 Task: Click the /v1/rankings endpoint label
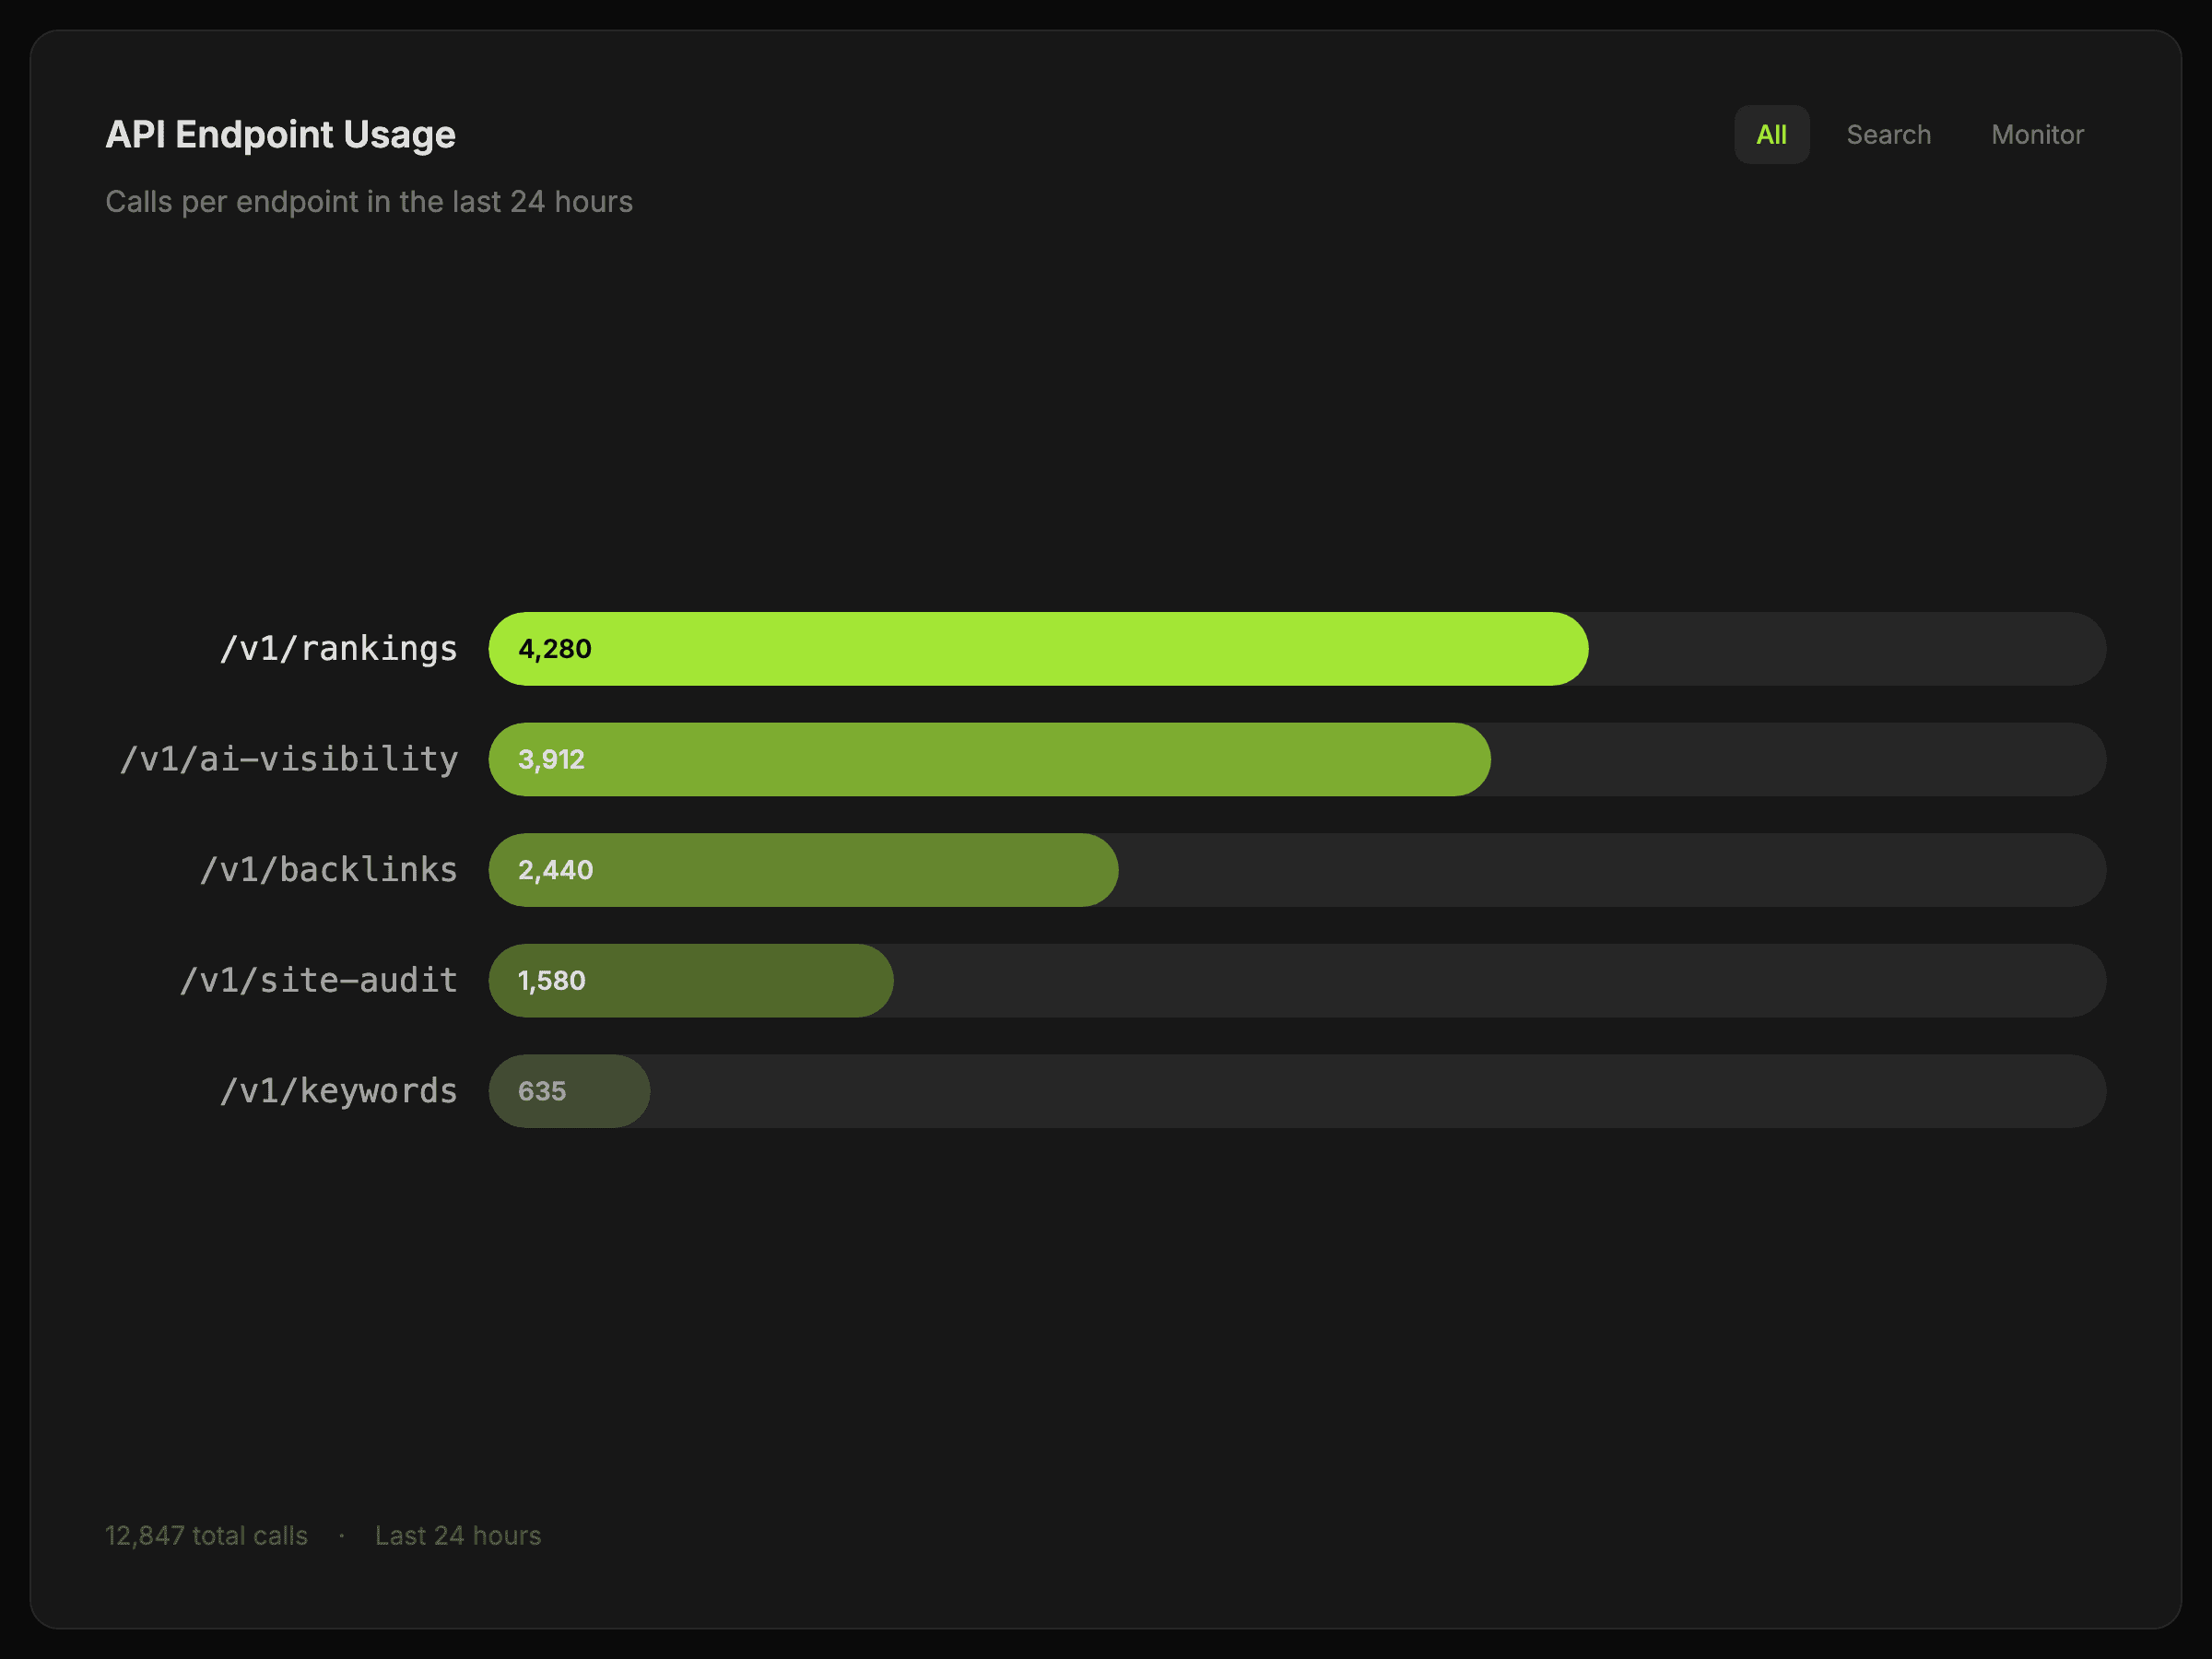tap(338, 649)
